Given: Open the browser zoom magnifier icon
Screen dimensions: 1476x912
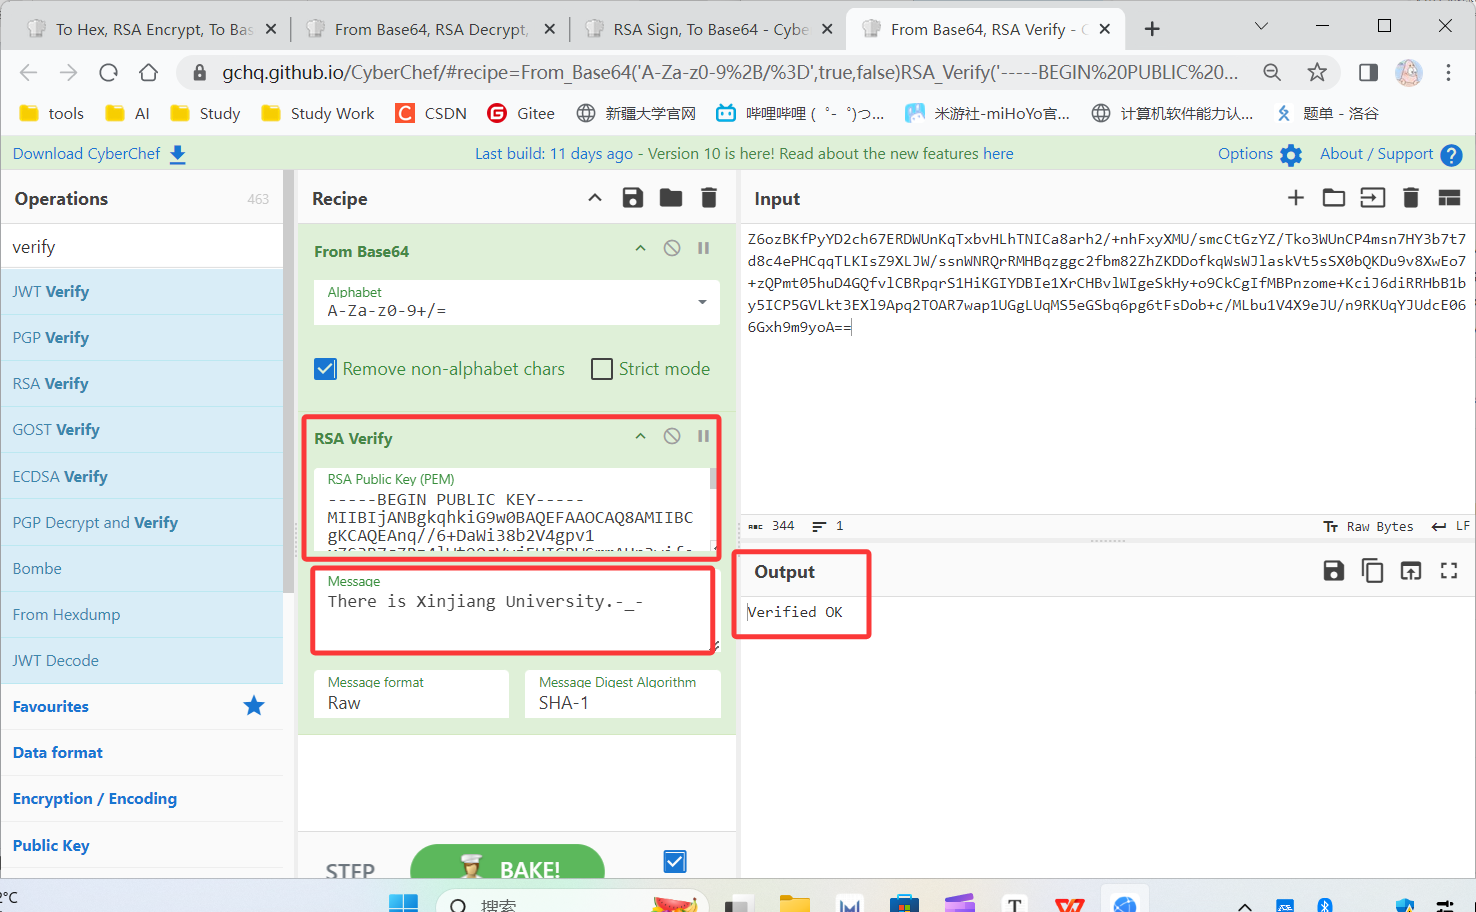Looking at the screenshot, I should 1272,72.
